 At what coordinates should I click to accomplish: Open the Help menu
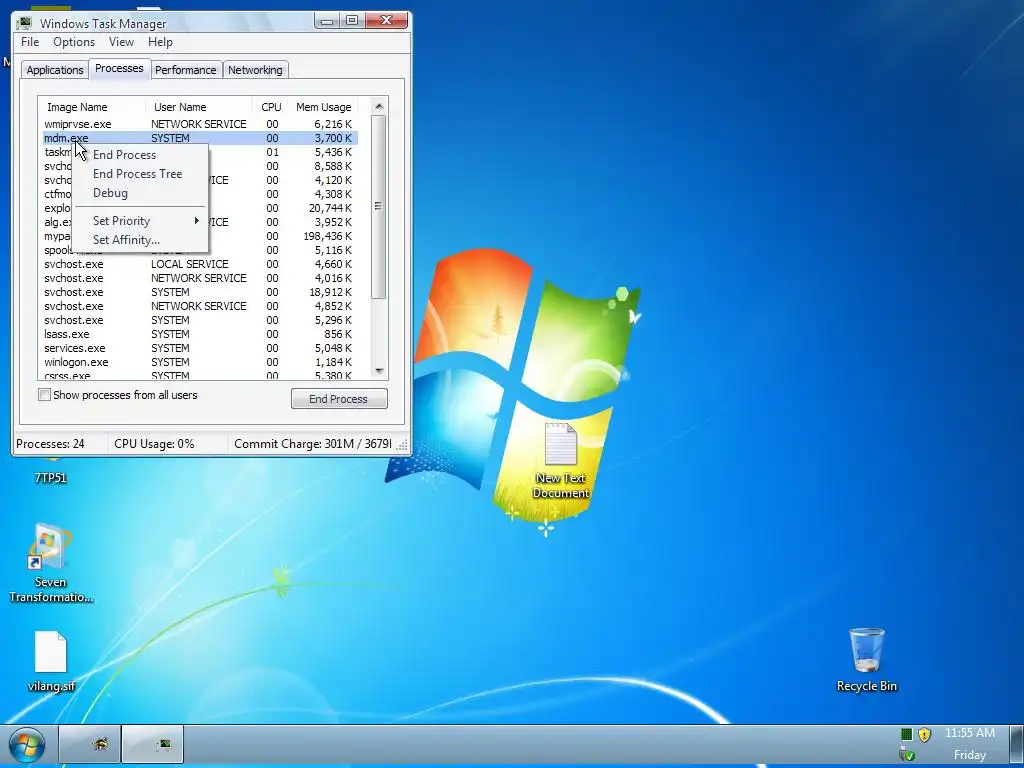[160, 42]
